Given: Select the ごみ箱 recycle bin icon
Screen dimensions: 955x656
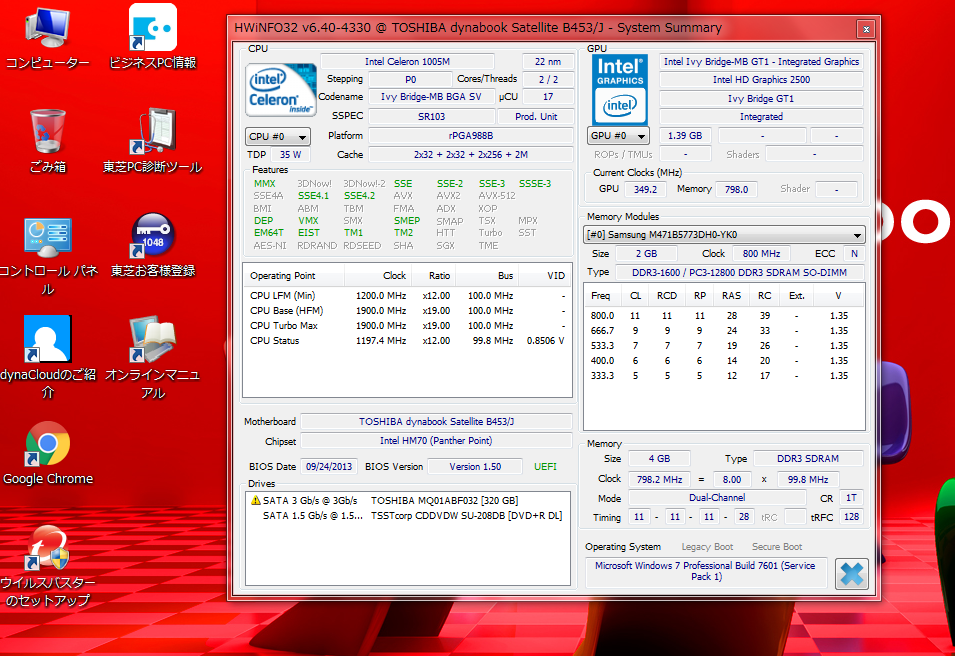Looking at the screenshot, I should 48,141.
